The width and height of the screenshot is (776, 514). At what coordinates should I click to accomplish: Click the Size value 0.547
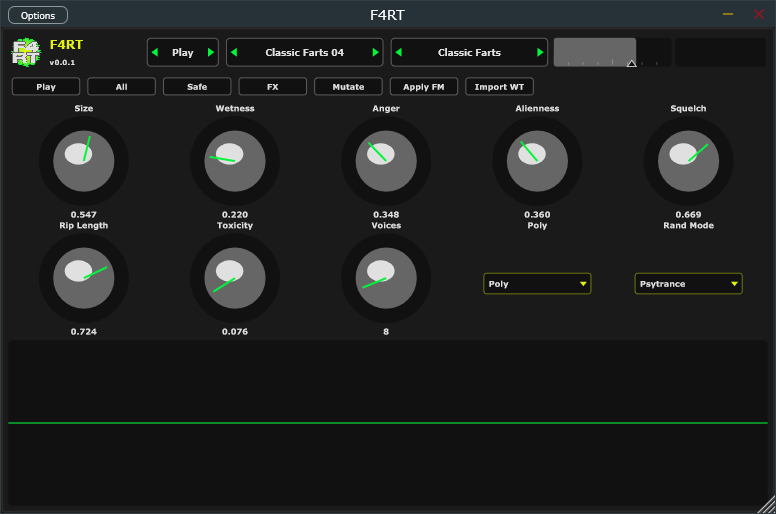[84, 215]
